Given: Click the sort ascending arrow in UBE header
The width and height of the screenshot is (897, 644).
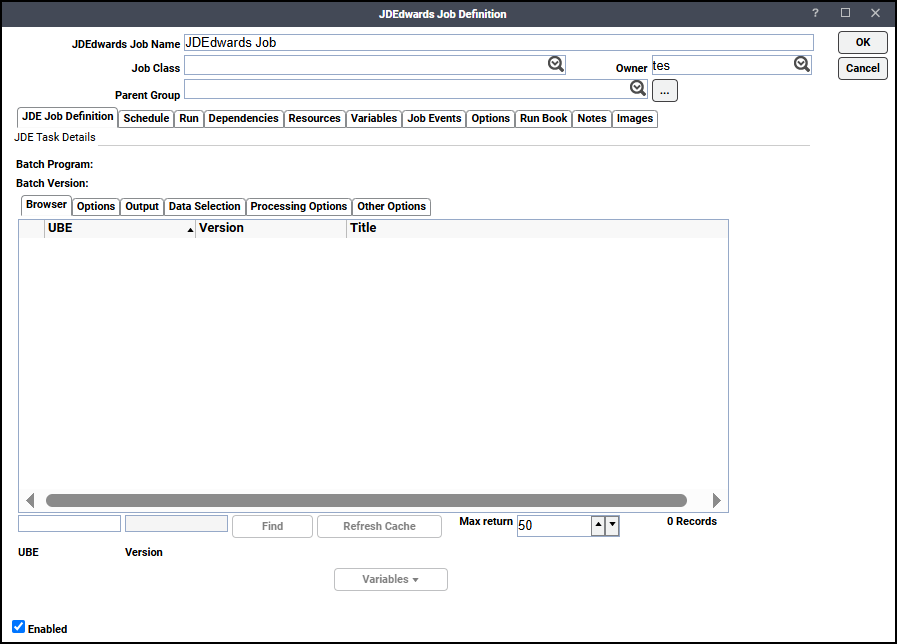Looking at the screenshot, I should coord(190,229).
